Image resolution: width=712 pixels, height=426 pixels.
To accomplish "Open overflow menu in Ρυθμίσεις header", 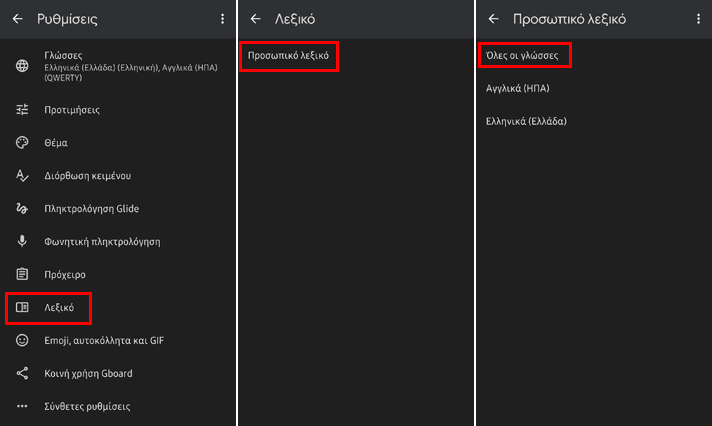I will pos(222,19).
